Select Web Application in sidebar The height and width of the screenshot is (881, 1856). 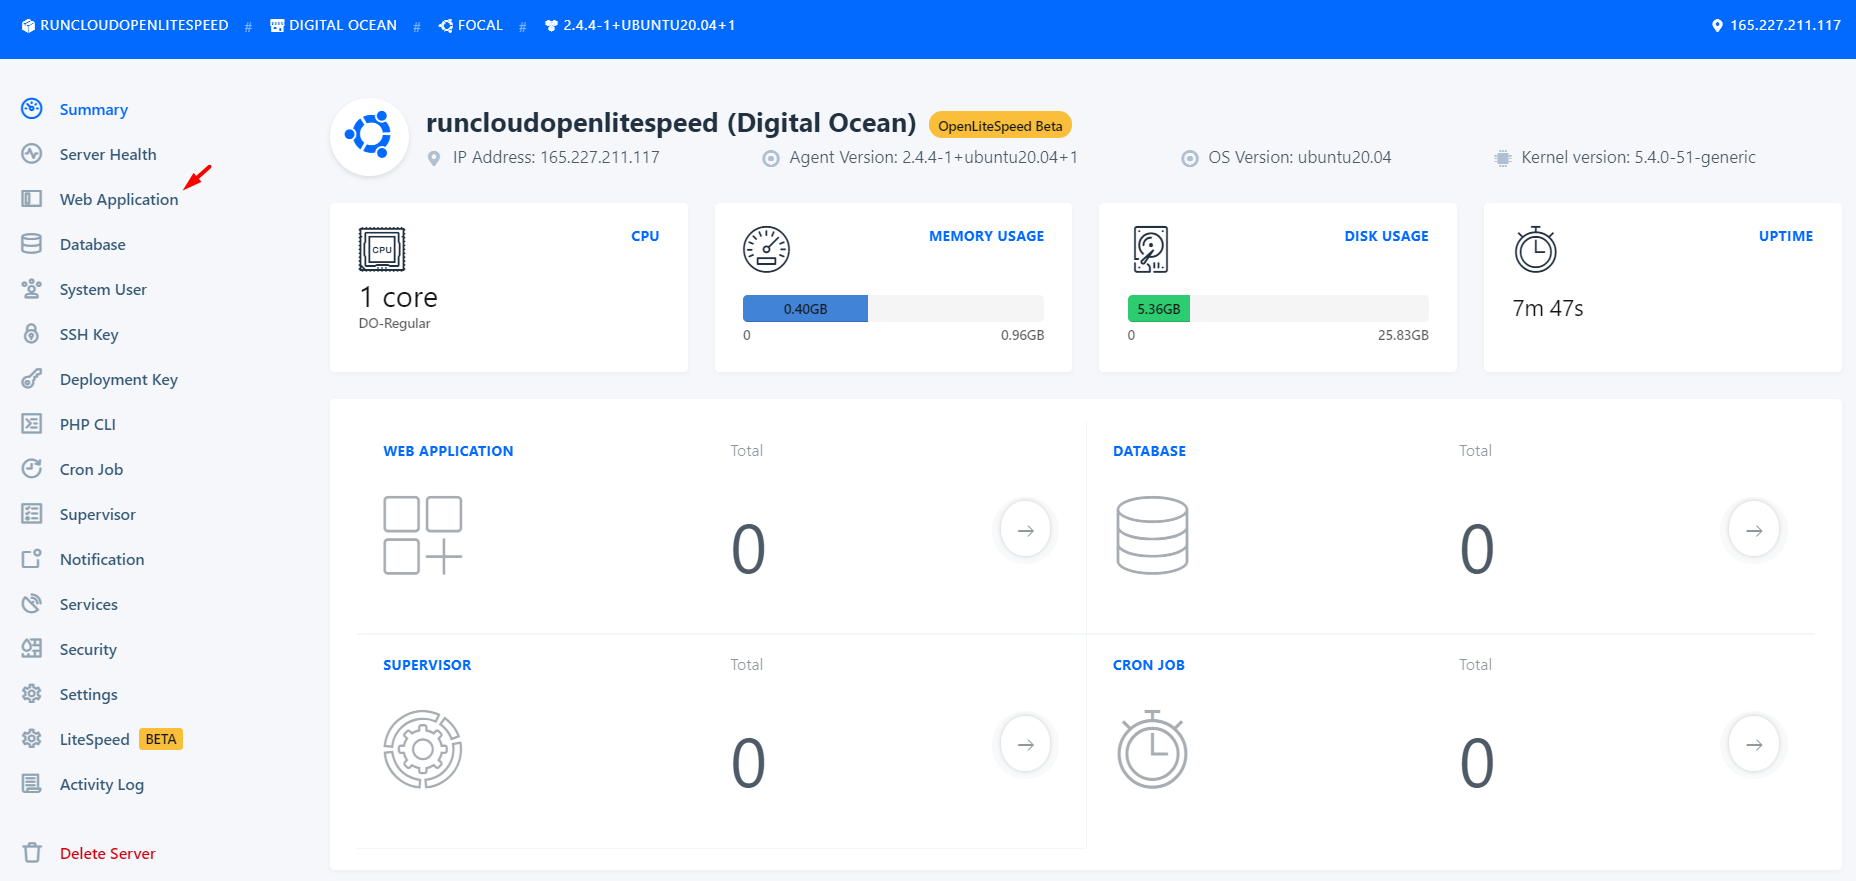(x=119, y=199)
